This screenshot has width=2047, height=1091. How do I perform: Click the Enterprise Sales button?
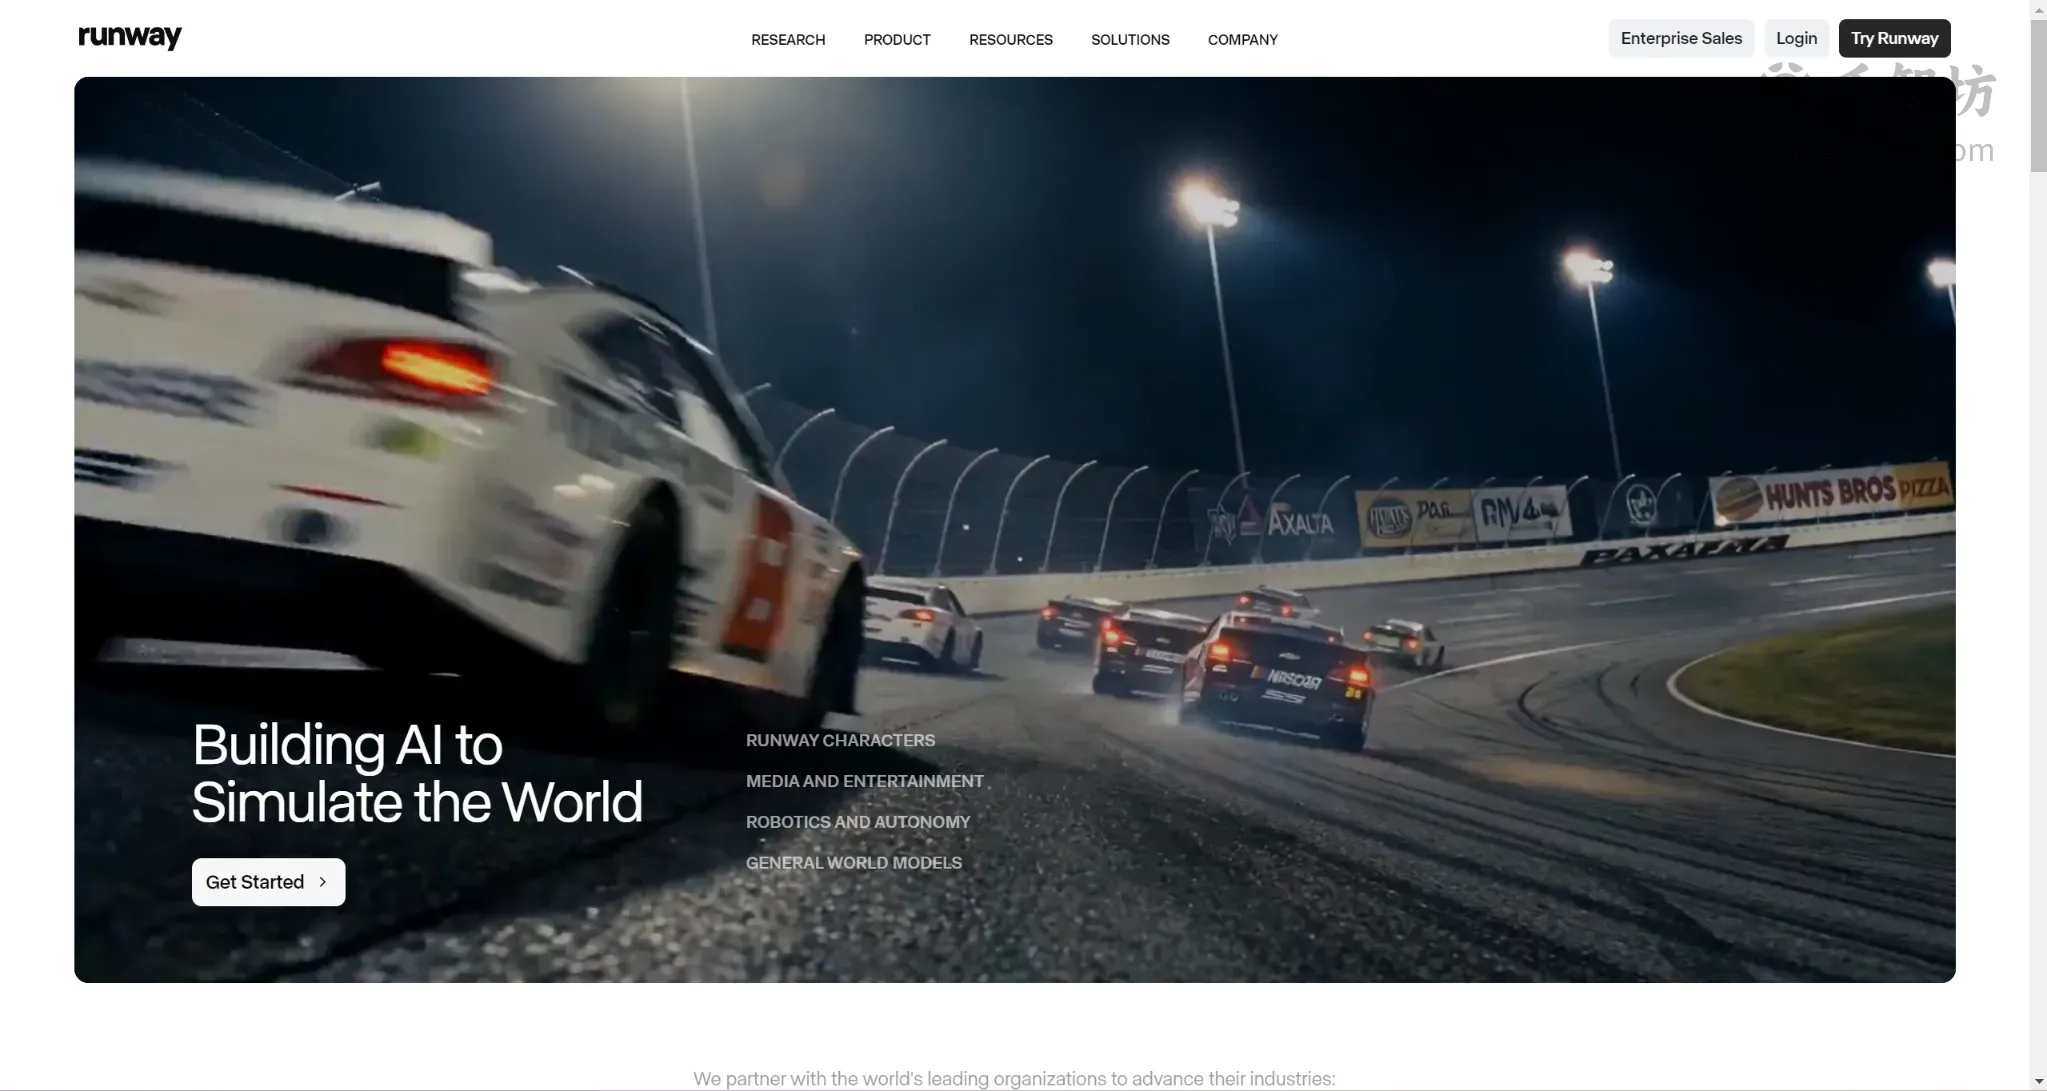tap(1681, 38)
